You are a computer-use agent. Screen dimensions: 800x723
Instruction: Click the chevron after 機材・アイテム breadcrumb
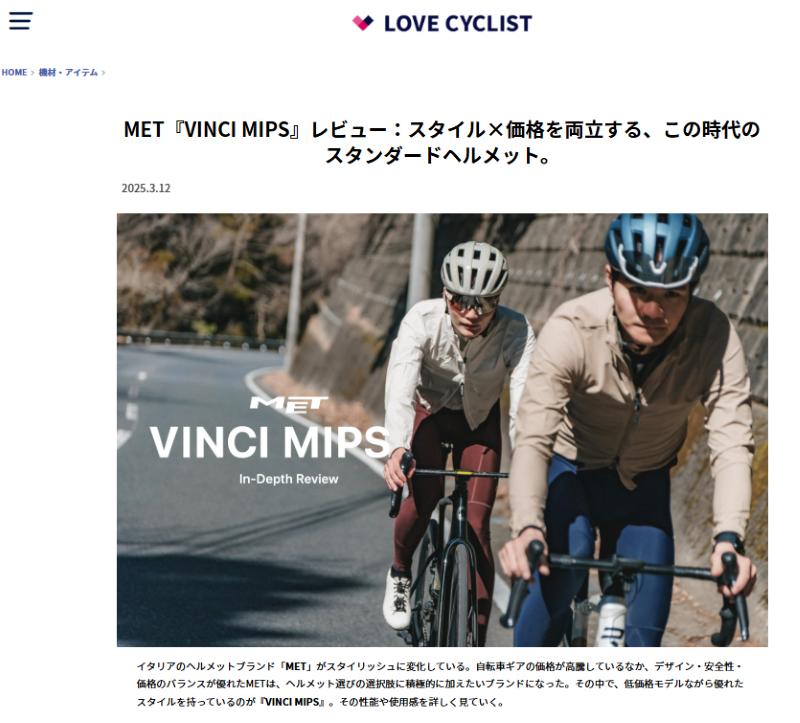tap(103, 72)
